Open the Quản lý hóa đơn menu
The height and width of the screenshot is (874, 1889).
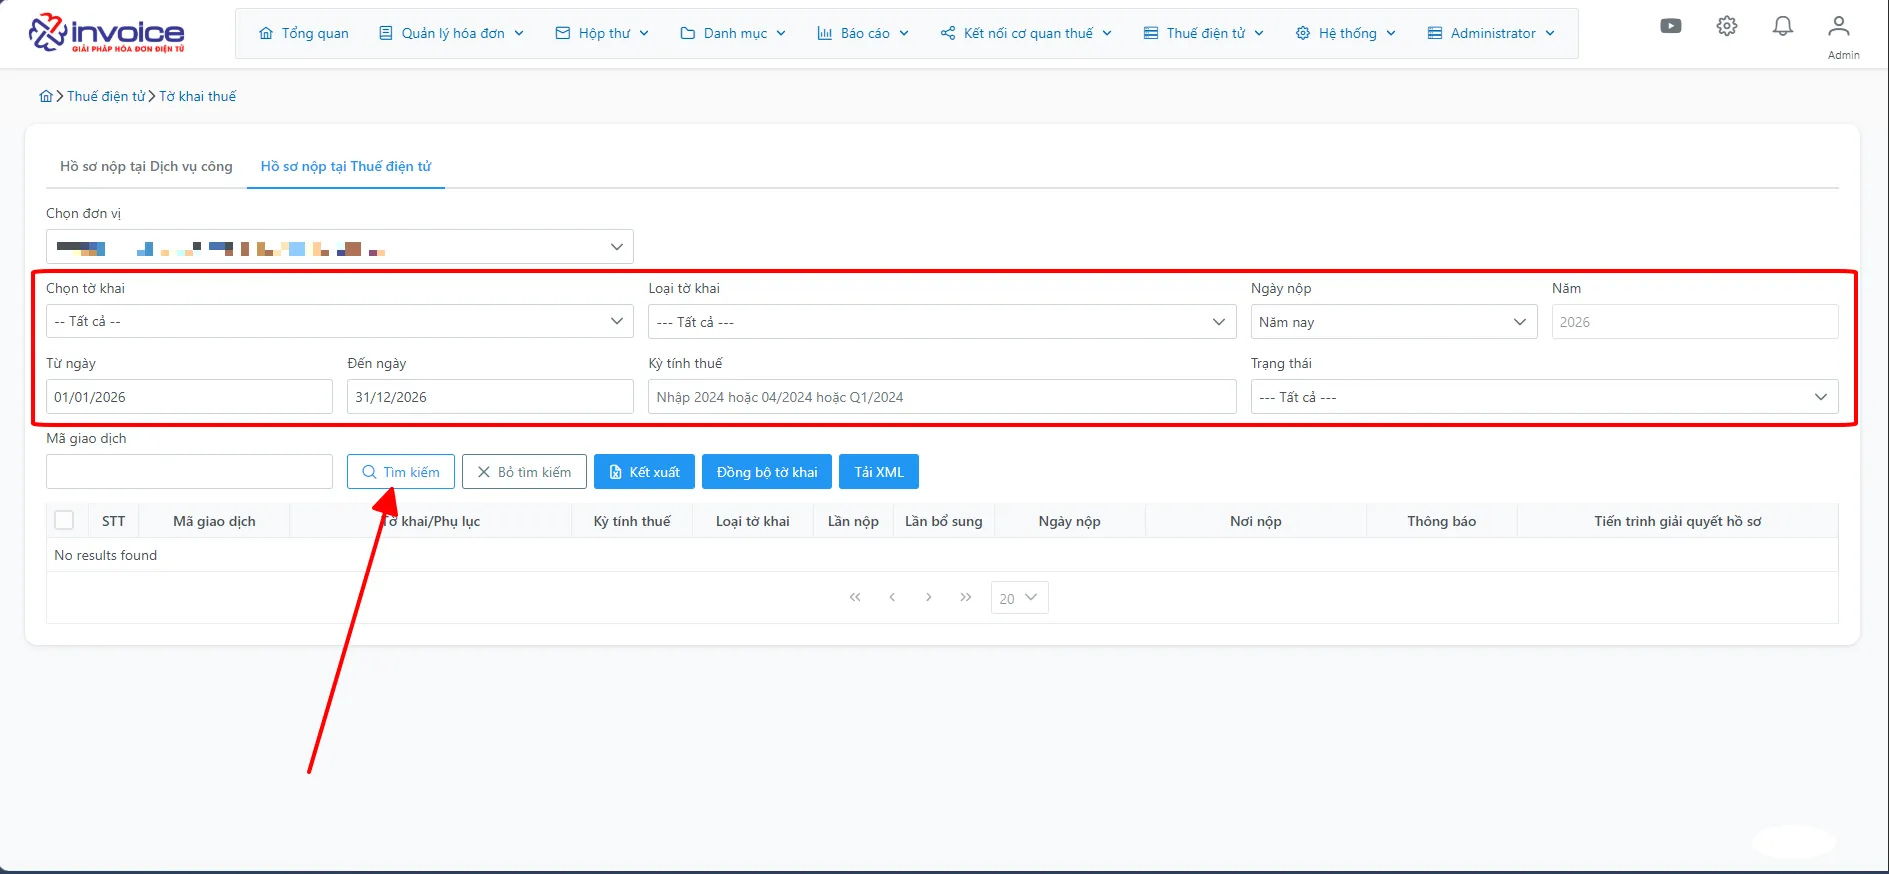click(452, 33)
